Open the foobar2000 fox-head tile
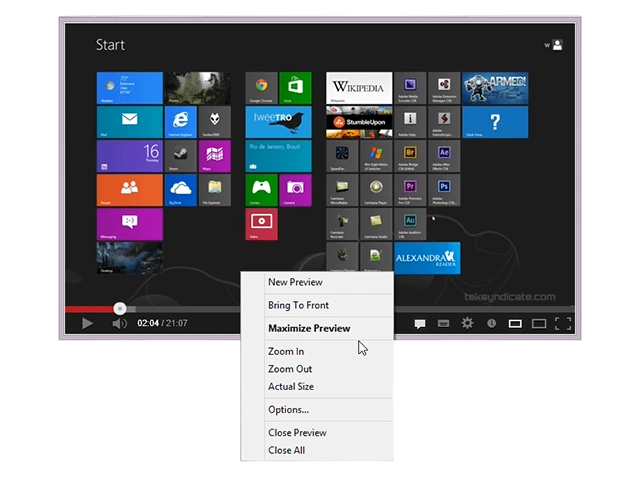The width and height of the screenshot is (640, 480). (x=215, y=122)
